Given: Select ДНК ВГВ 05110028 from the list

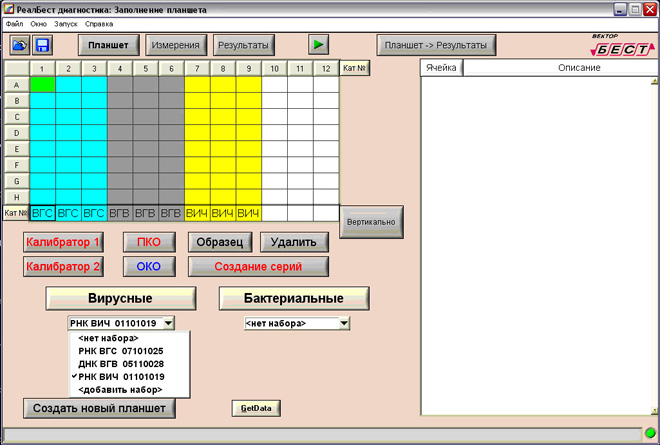Looking at the screenshot, I should coord(130,364).
